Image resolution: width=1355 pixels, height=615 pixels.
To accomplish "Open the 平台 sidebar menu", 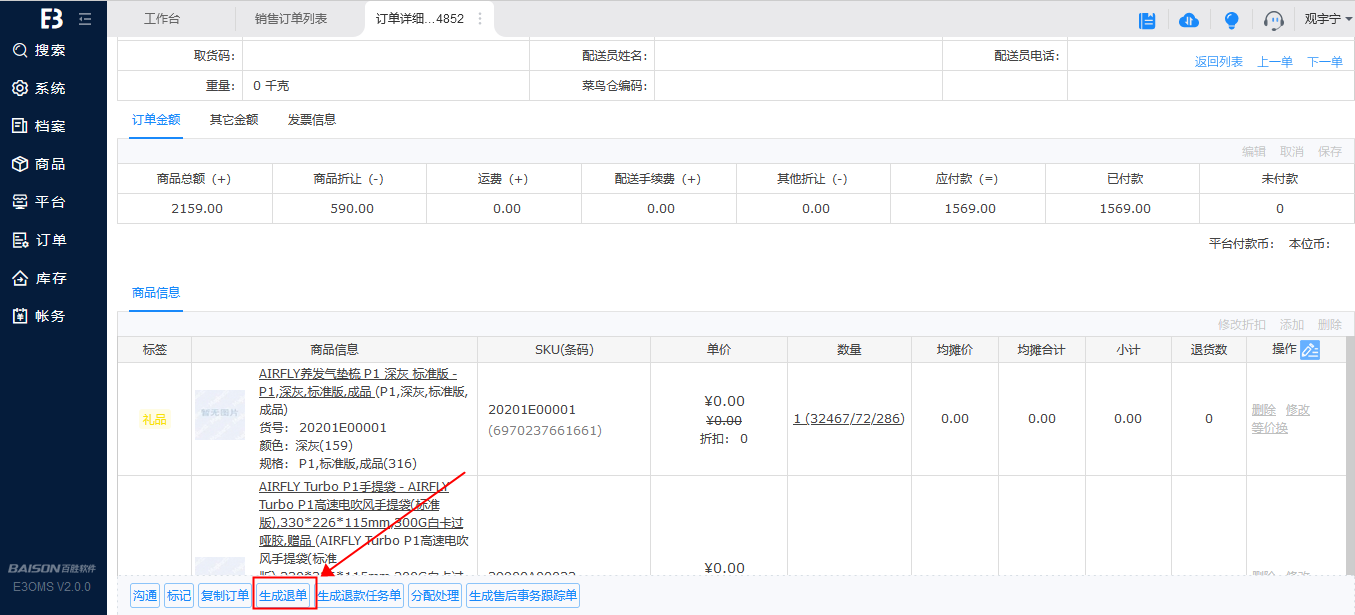I will (x=39, y=202).
